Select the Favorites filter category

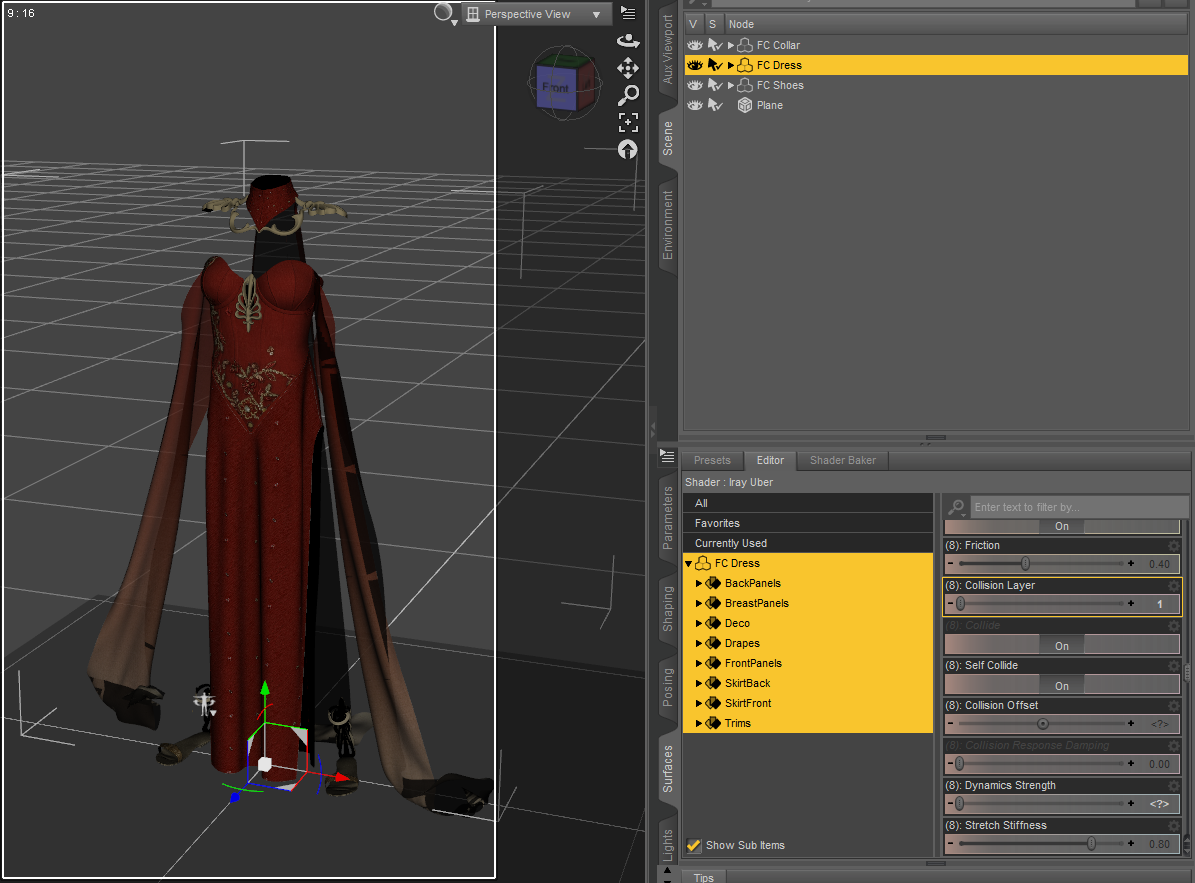pos(808,523)
